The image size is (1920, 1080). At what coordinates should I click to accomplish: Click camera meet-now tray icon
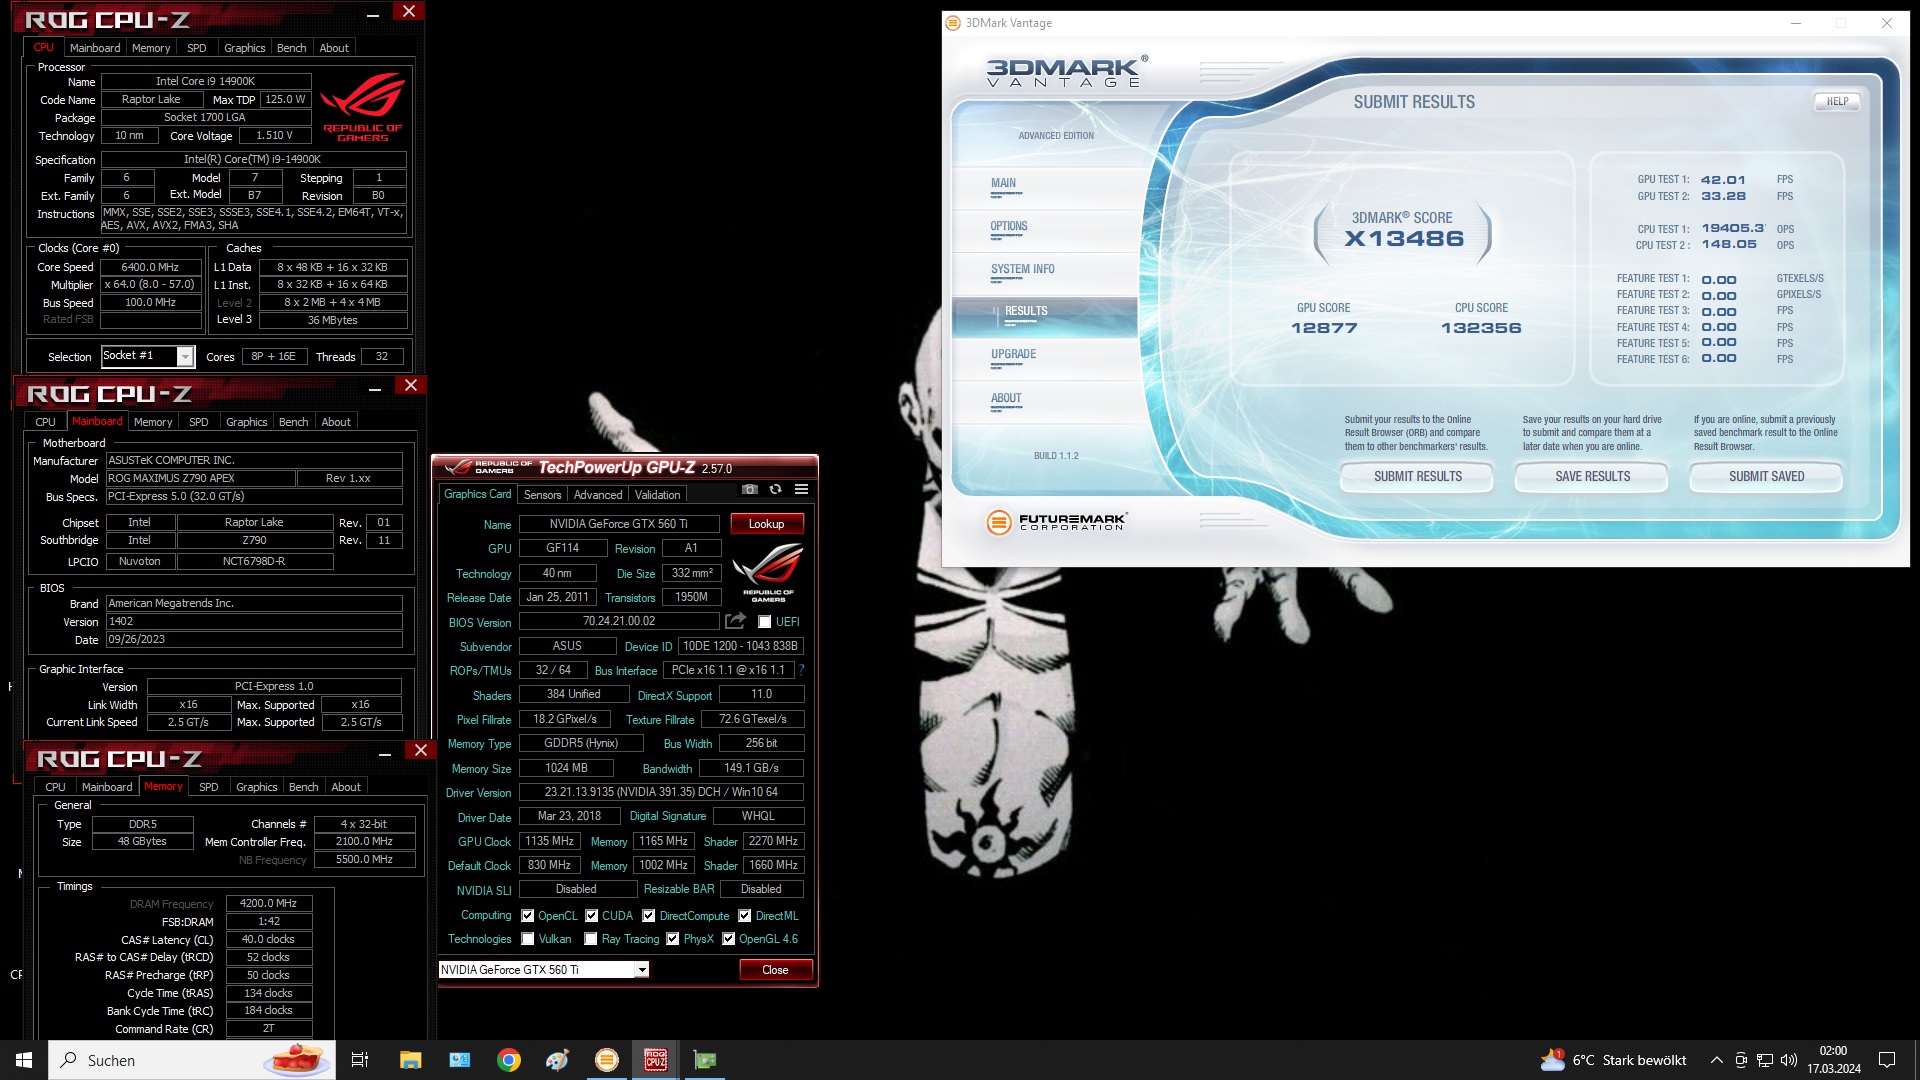pos(1741,1060)
